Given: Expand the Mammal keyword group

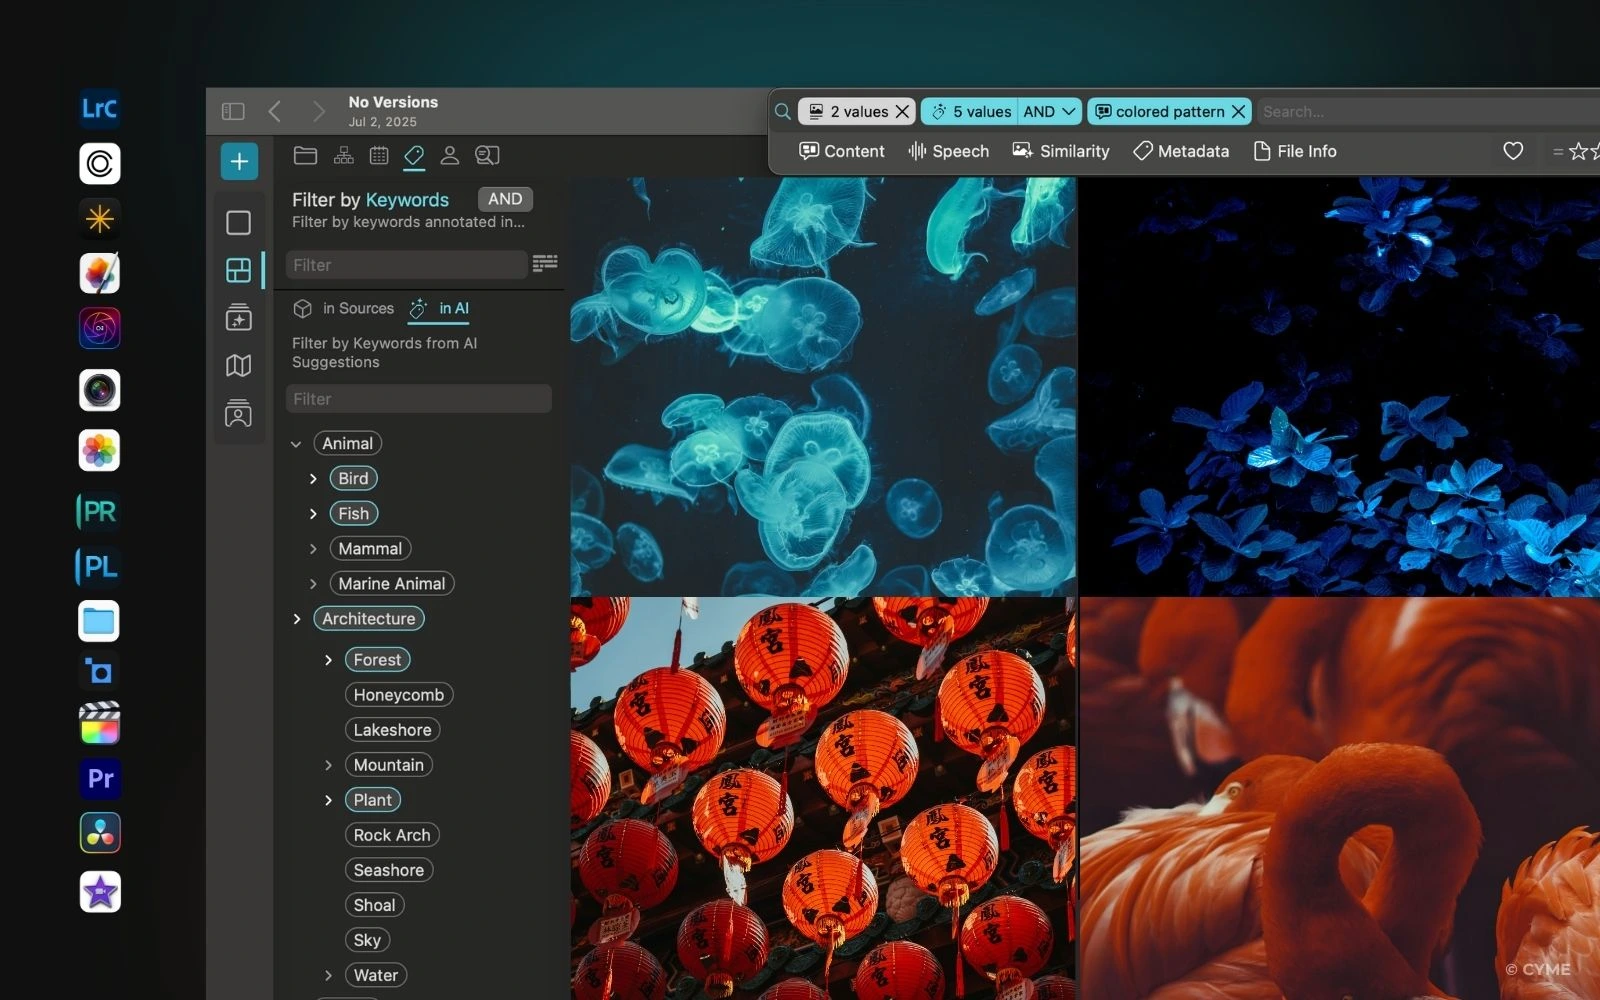Looking at the screenshot, I should (313, 549).
